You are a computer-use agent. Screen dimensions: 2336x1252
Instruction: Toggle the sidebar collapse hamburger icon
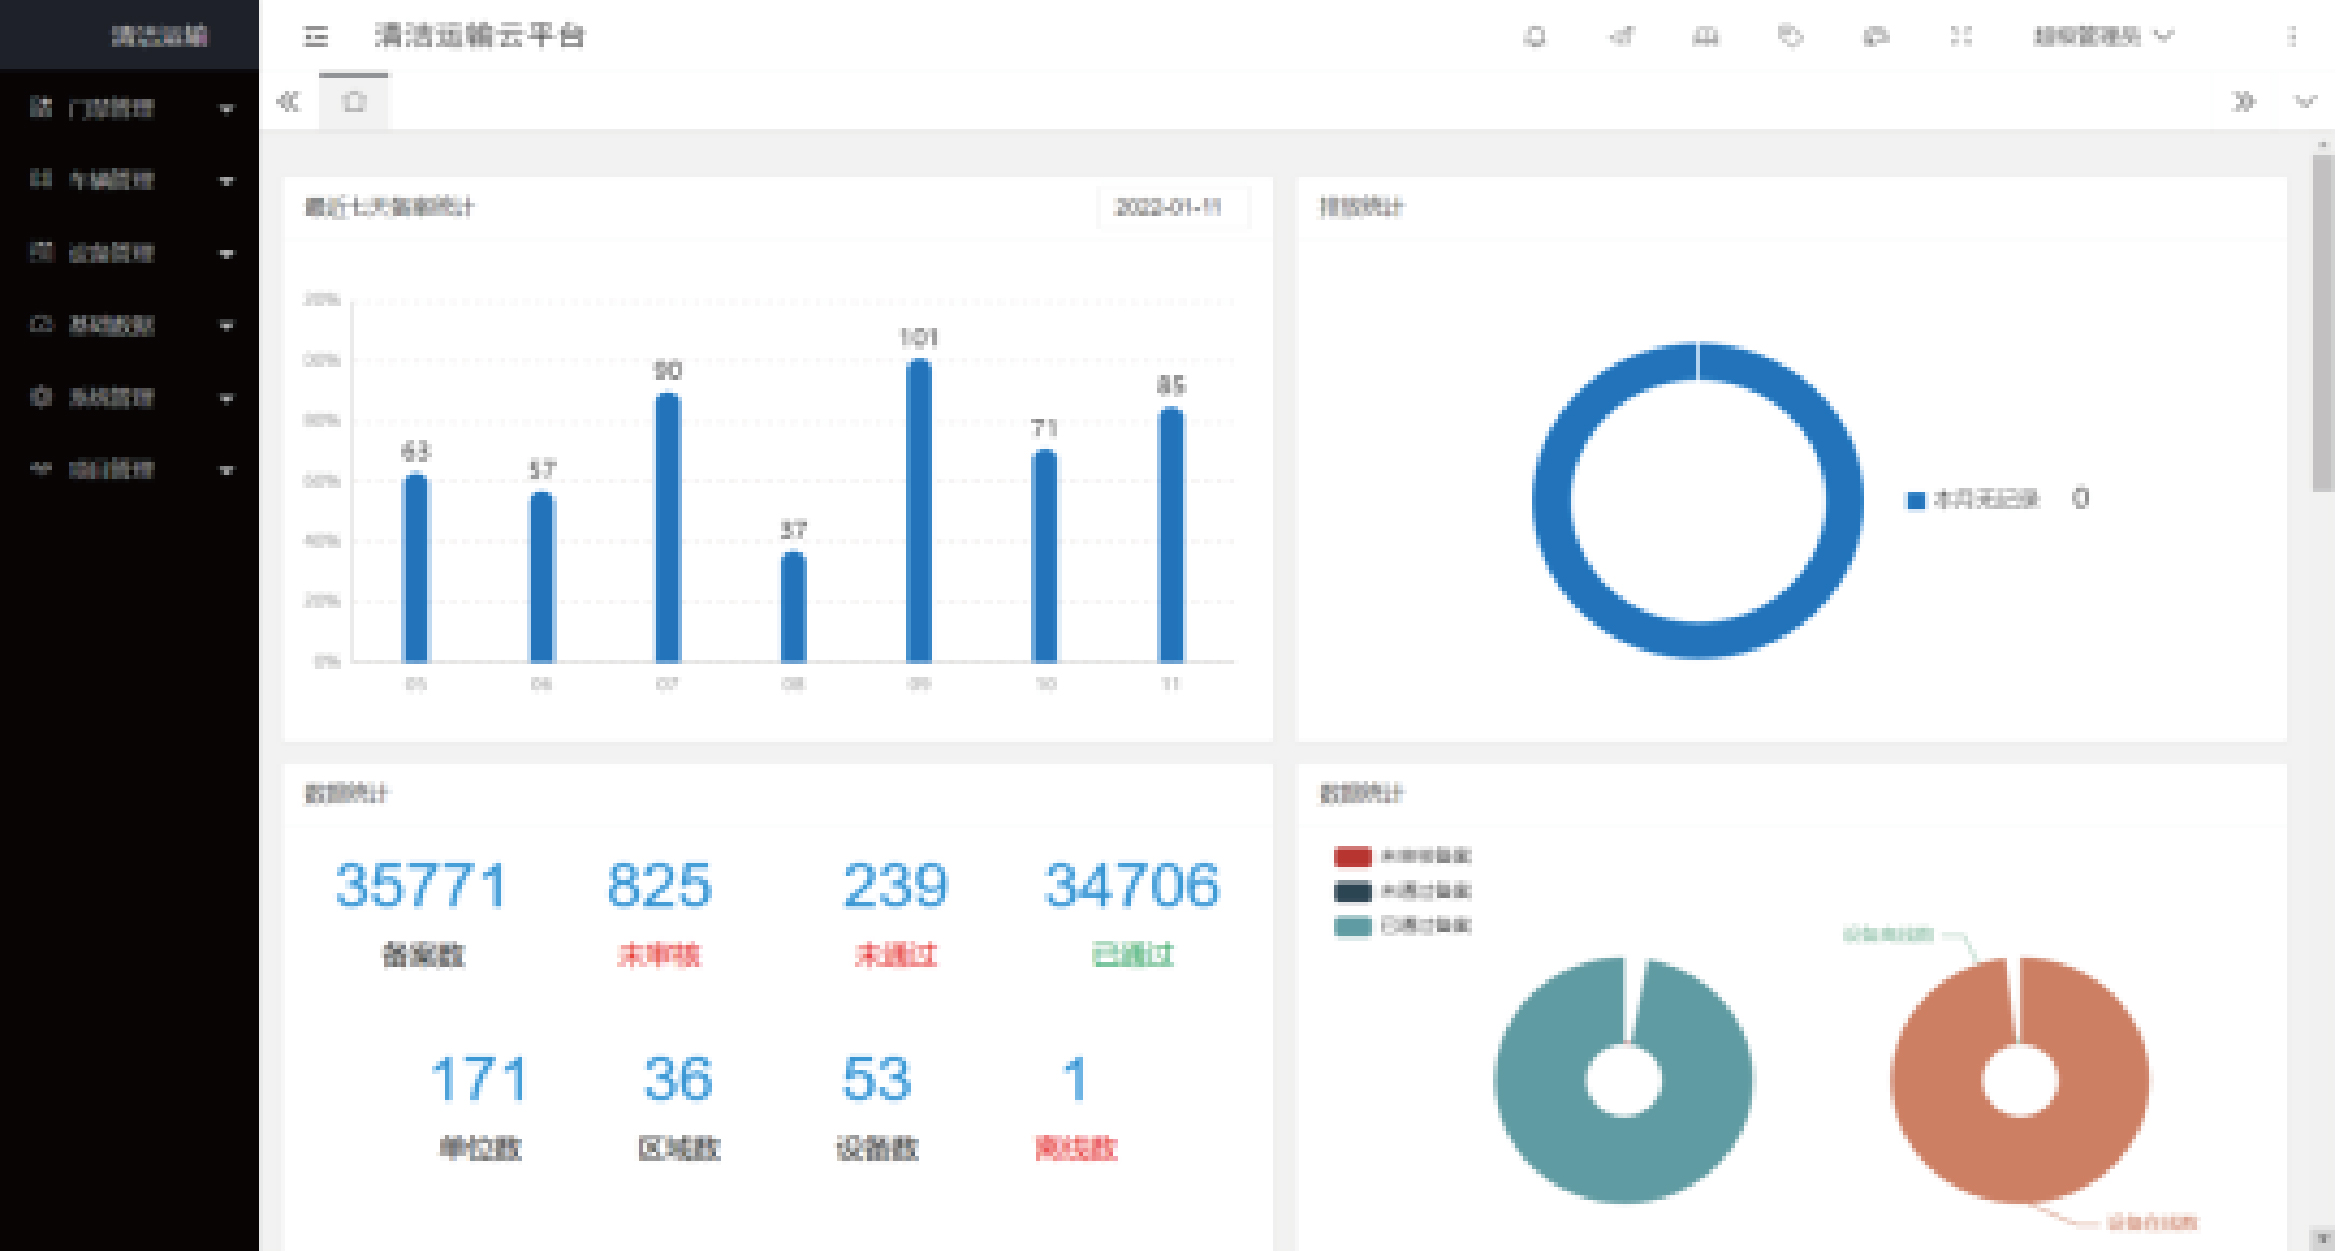pos(316,37)
